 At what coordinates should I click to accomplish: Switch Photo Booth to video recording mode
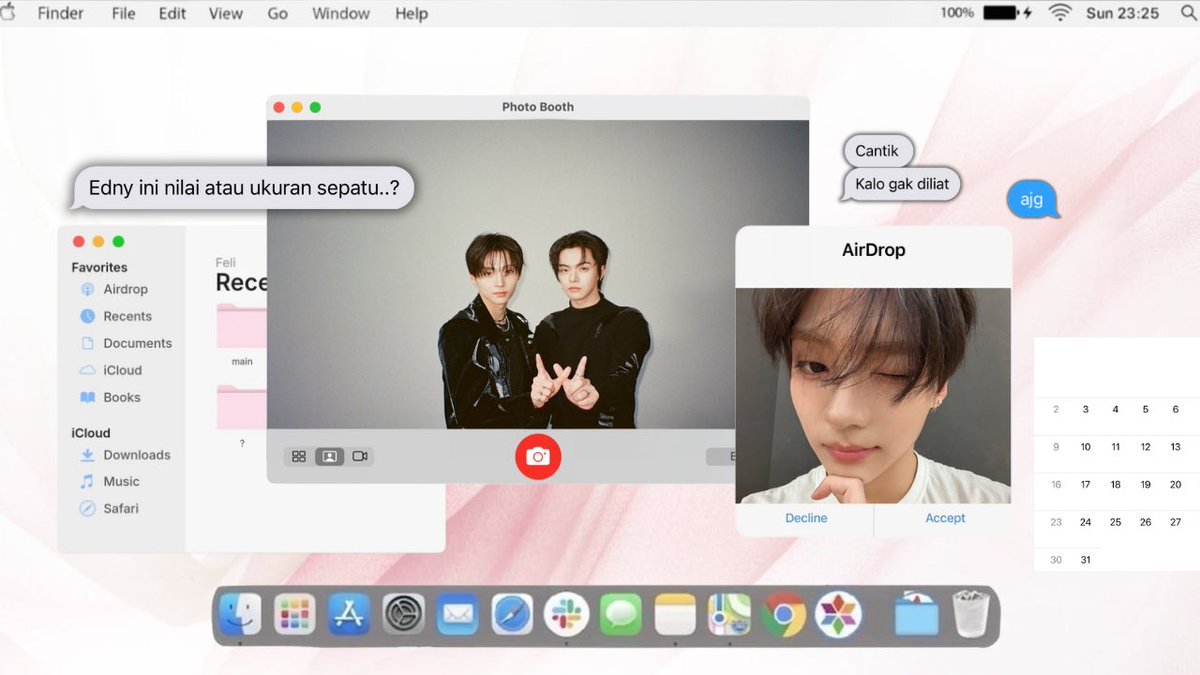[360, 456]
